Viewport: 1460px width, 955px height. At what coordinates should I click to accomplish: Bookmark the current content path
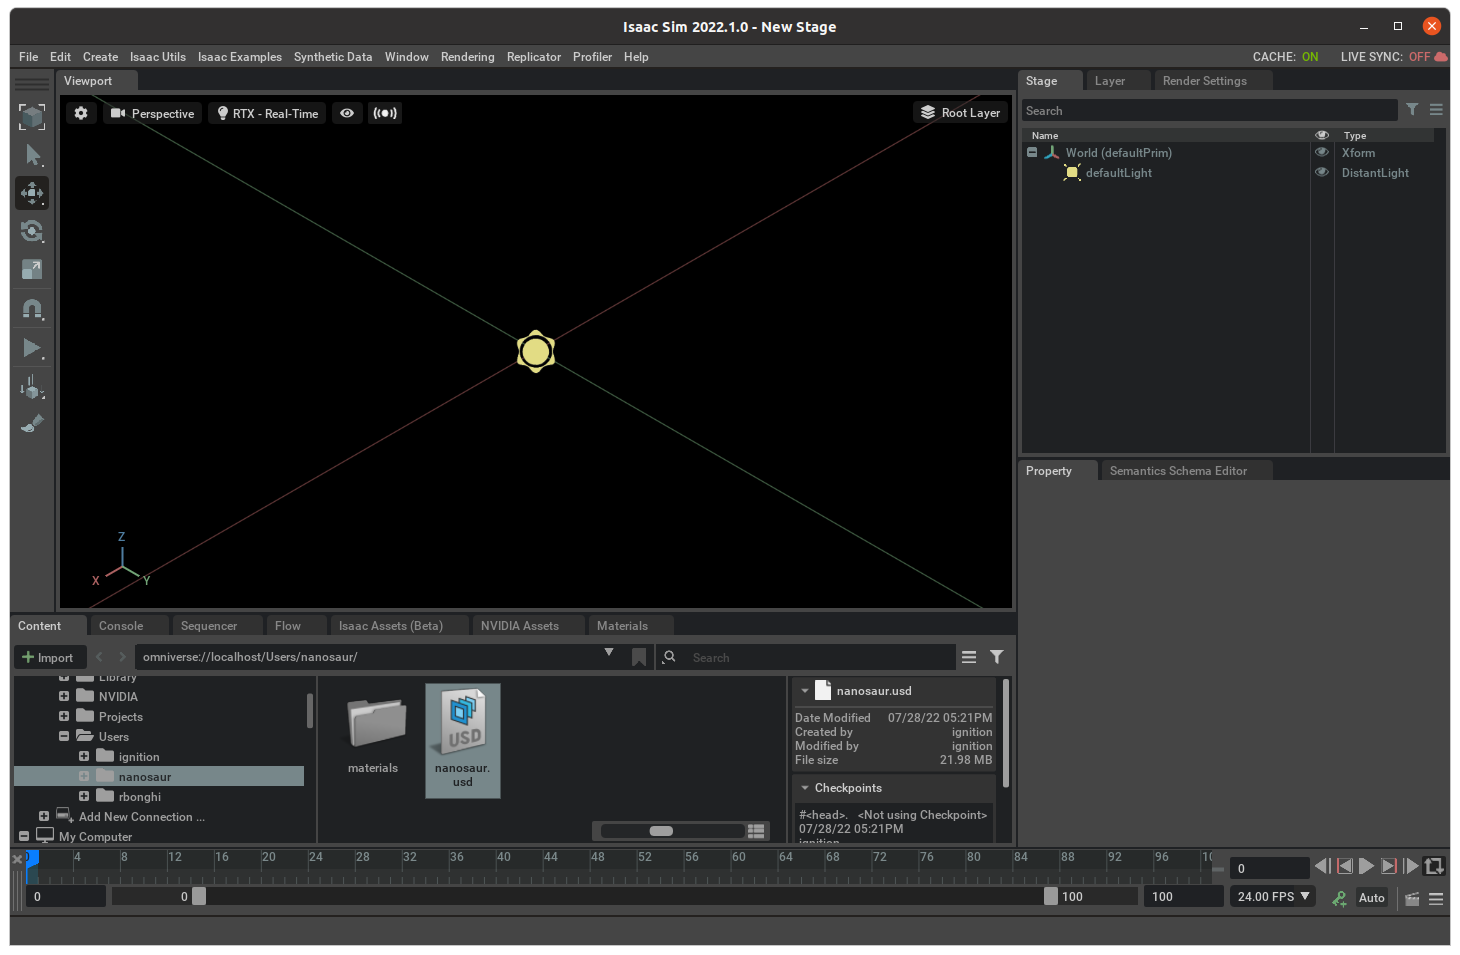639,657
